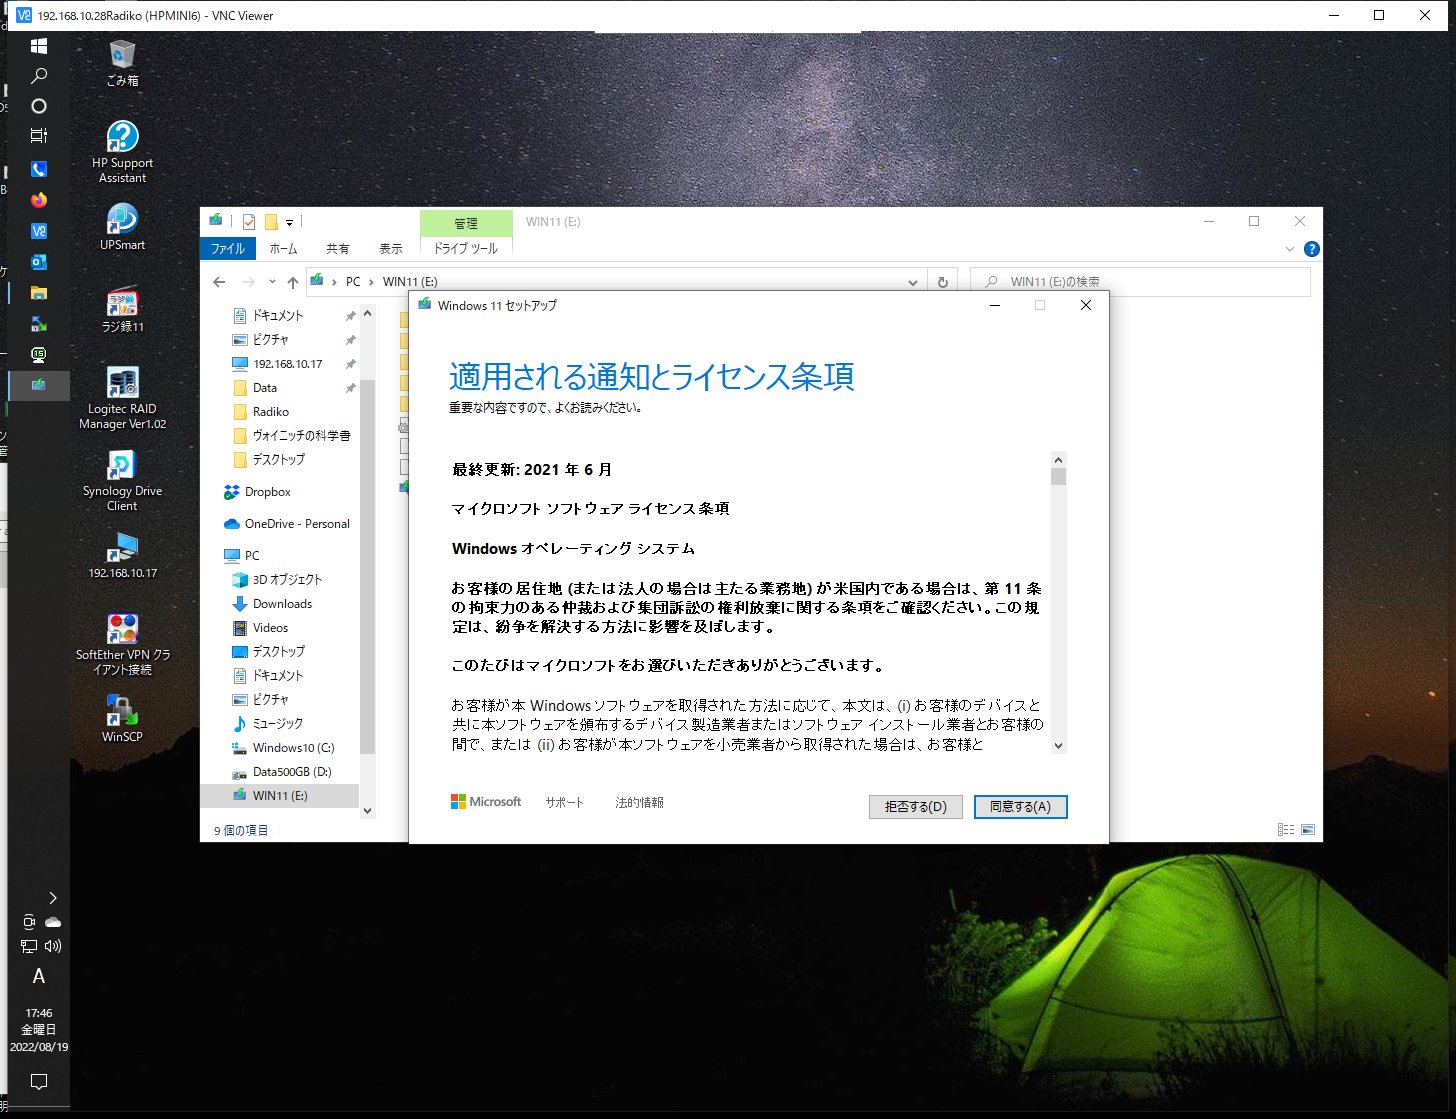Screen dimensions: 1456x1119
Task: Click the Explorer properties quick-access icon
Action: [x=249, y=222]
